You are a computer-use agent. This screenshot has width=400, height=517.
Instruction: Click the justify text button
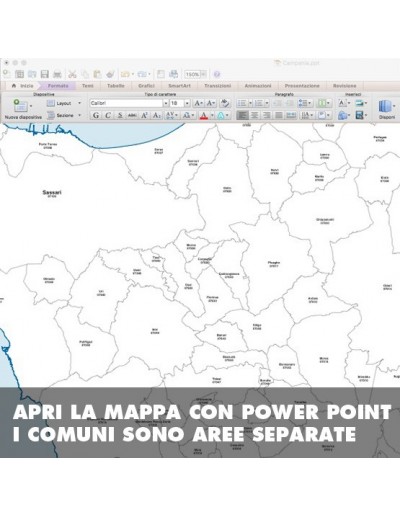click(x=279, y=115)
